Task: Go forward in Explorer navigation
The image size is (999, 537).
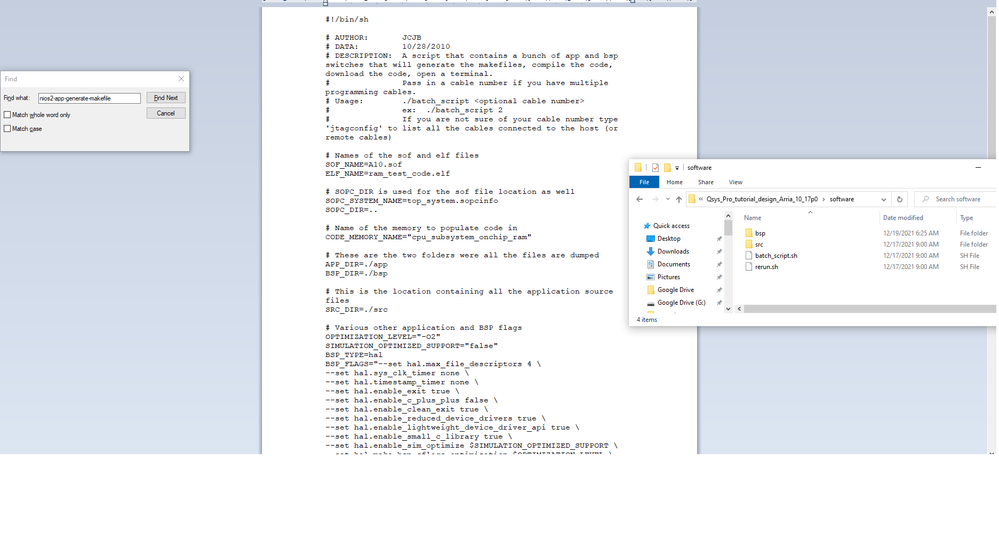Action: pos(655,199)
